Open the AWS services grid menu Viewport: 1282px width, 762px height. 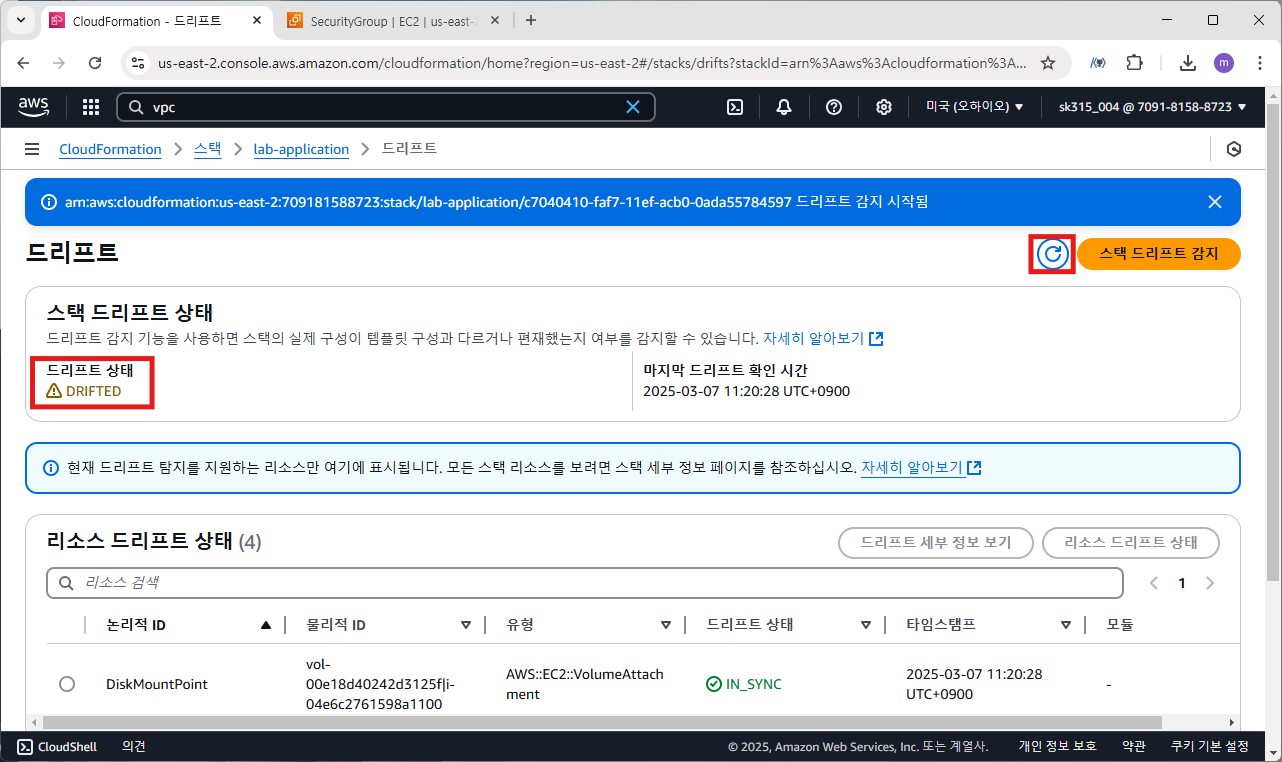tap(90, 107)
